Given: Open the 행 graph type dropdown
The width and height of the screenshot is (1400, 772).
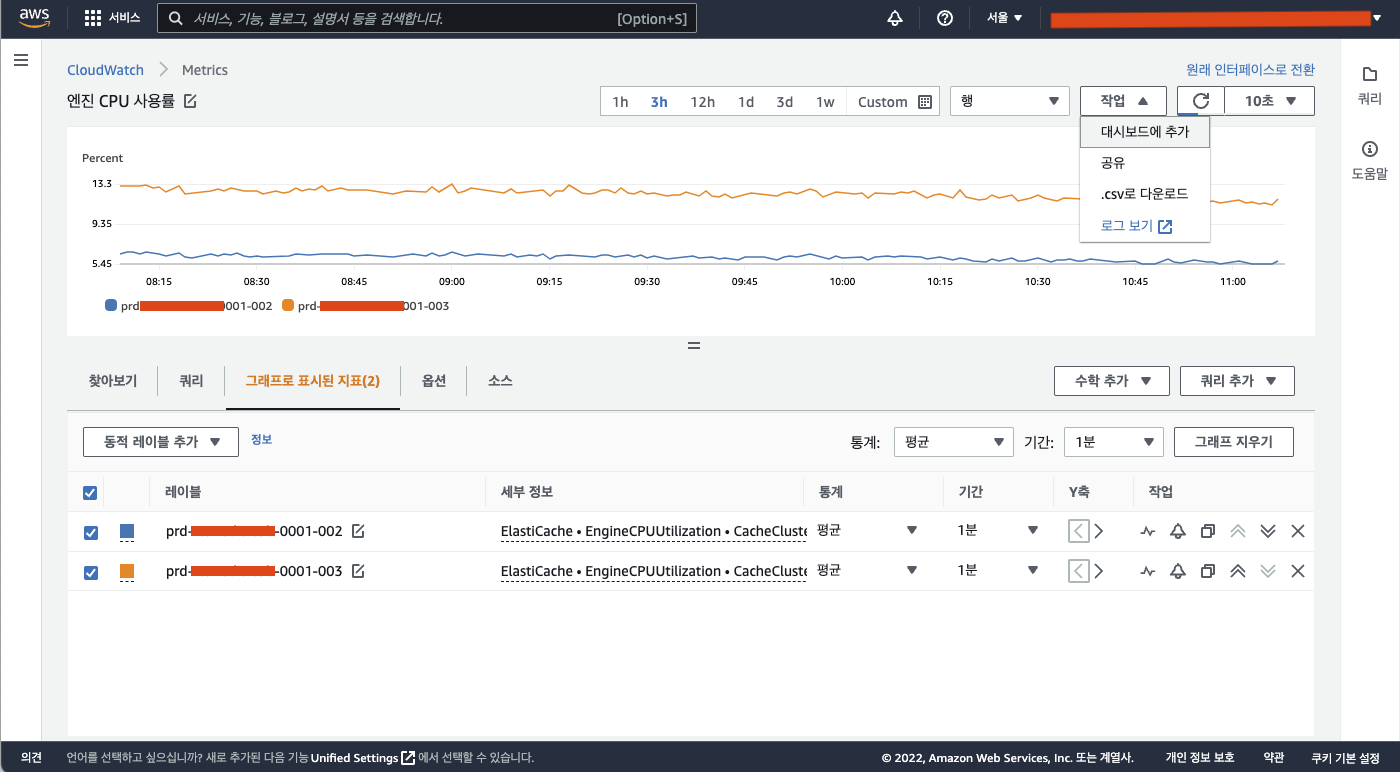Looking at the screenshot, I should (x=1009, y=101).
